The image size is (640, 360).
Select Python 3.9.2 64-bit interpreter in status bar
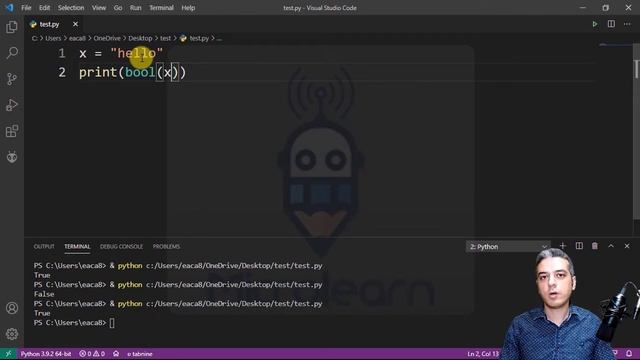click(46, 354)
